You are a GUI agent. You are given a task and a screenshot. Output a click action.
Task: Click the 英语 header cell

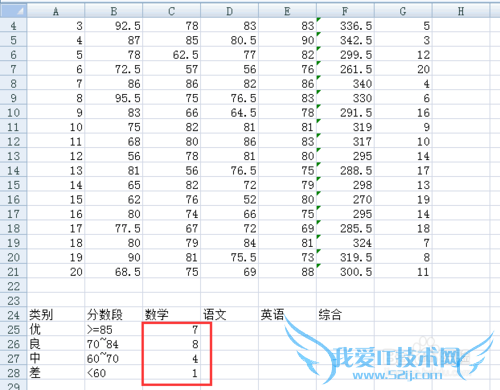click(287, 315)
